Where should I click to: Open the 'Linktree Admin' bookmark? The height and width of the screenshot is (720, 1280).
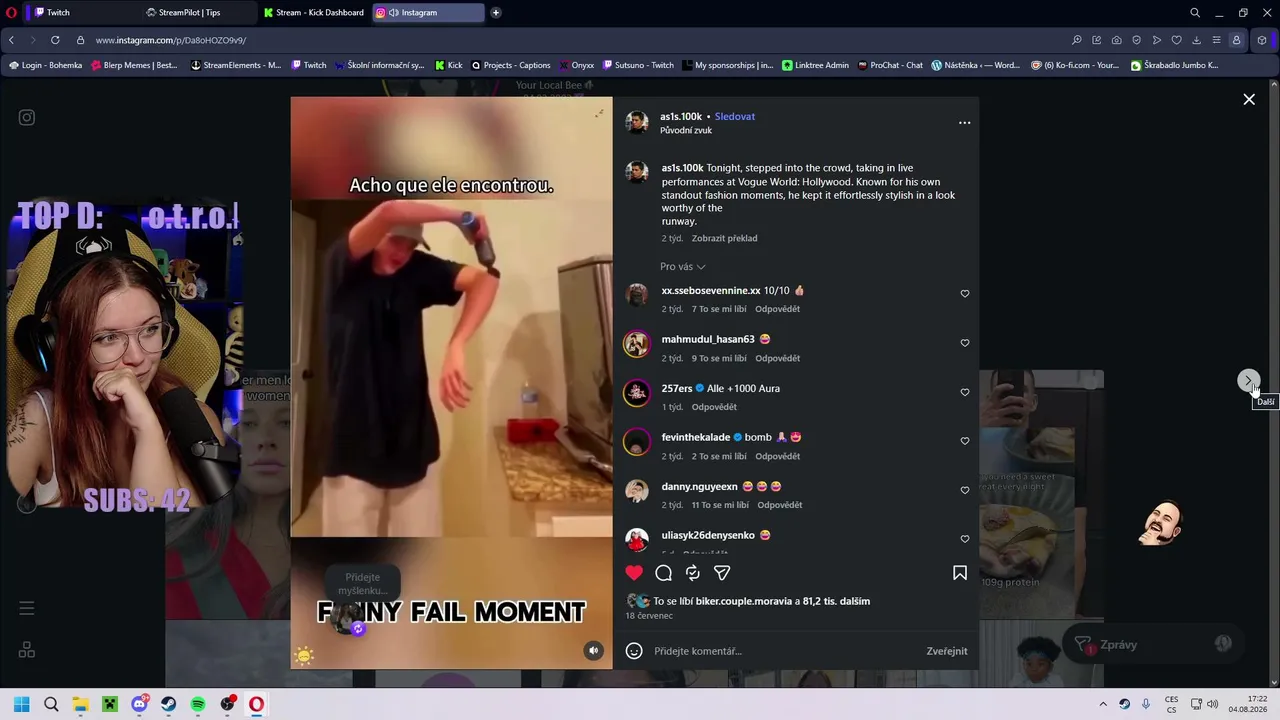815,65
